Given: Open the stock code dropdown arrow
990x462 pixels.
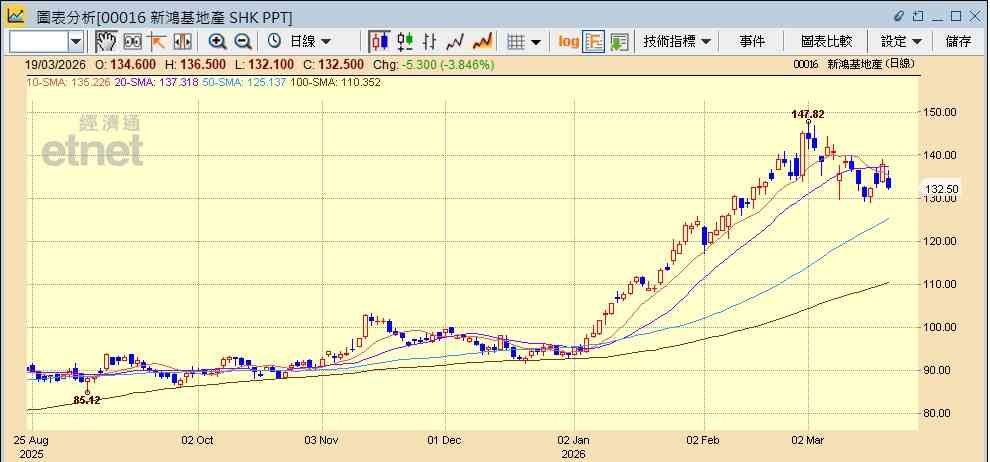Looking at the screenshot, I should [x=76, y=42].
